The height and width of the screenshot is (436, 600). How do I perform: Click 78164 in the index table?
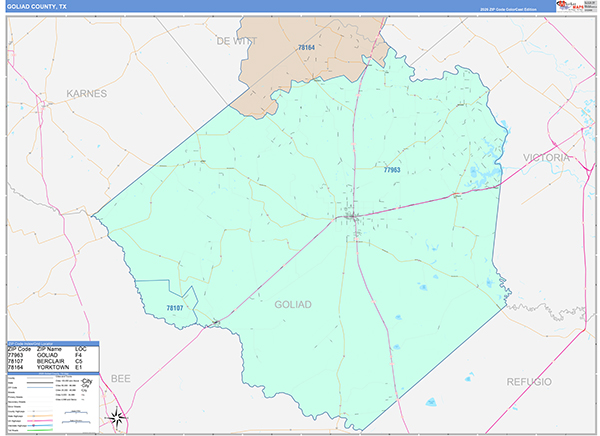pos(15,367)
